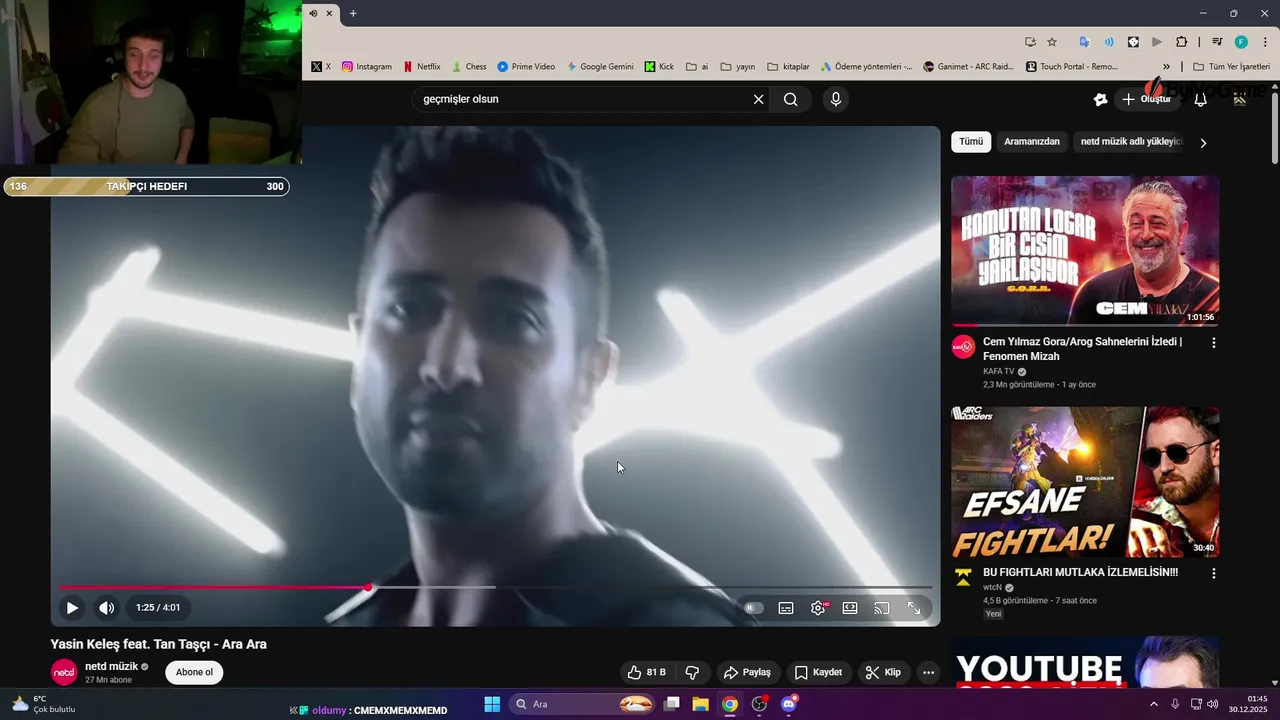
Task: Open the Windows Start menu
Action: (492, 704)
